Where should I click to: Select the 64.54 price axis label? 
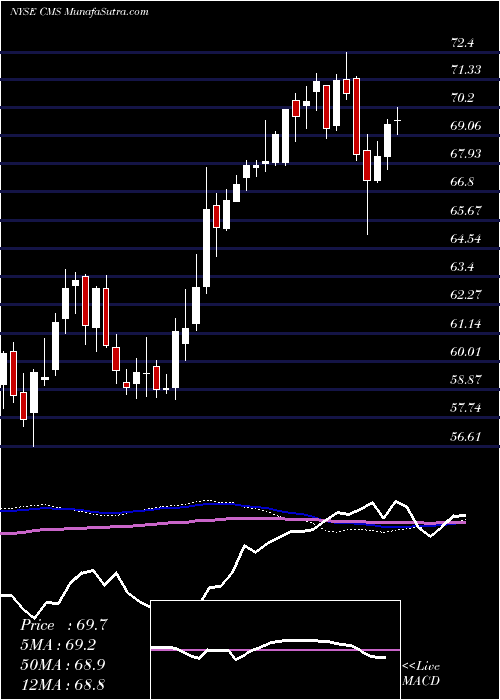click(x=467, y=239)
